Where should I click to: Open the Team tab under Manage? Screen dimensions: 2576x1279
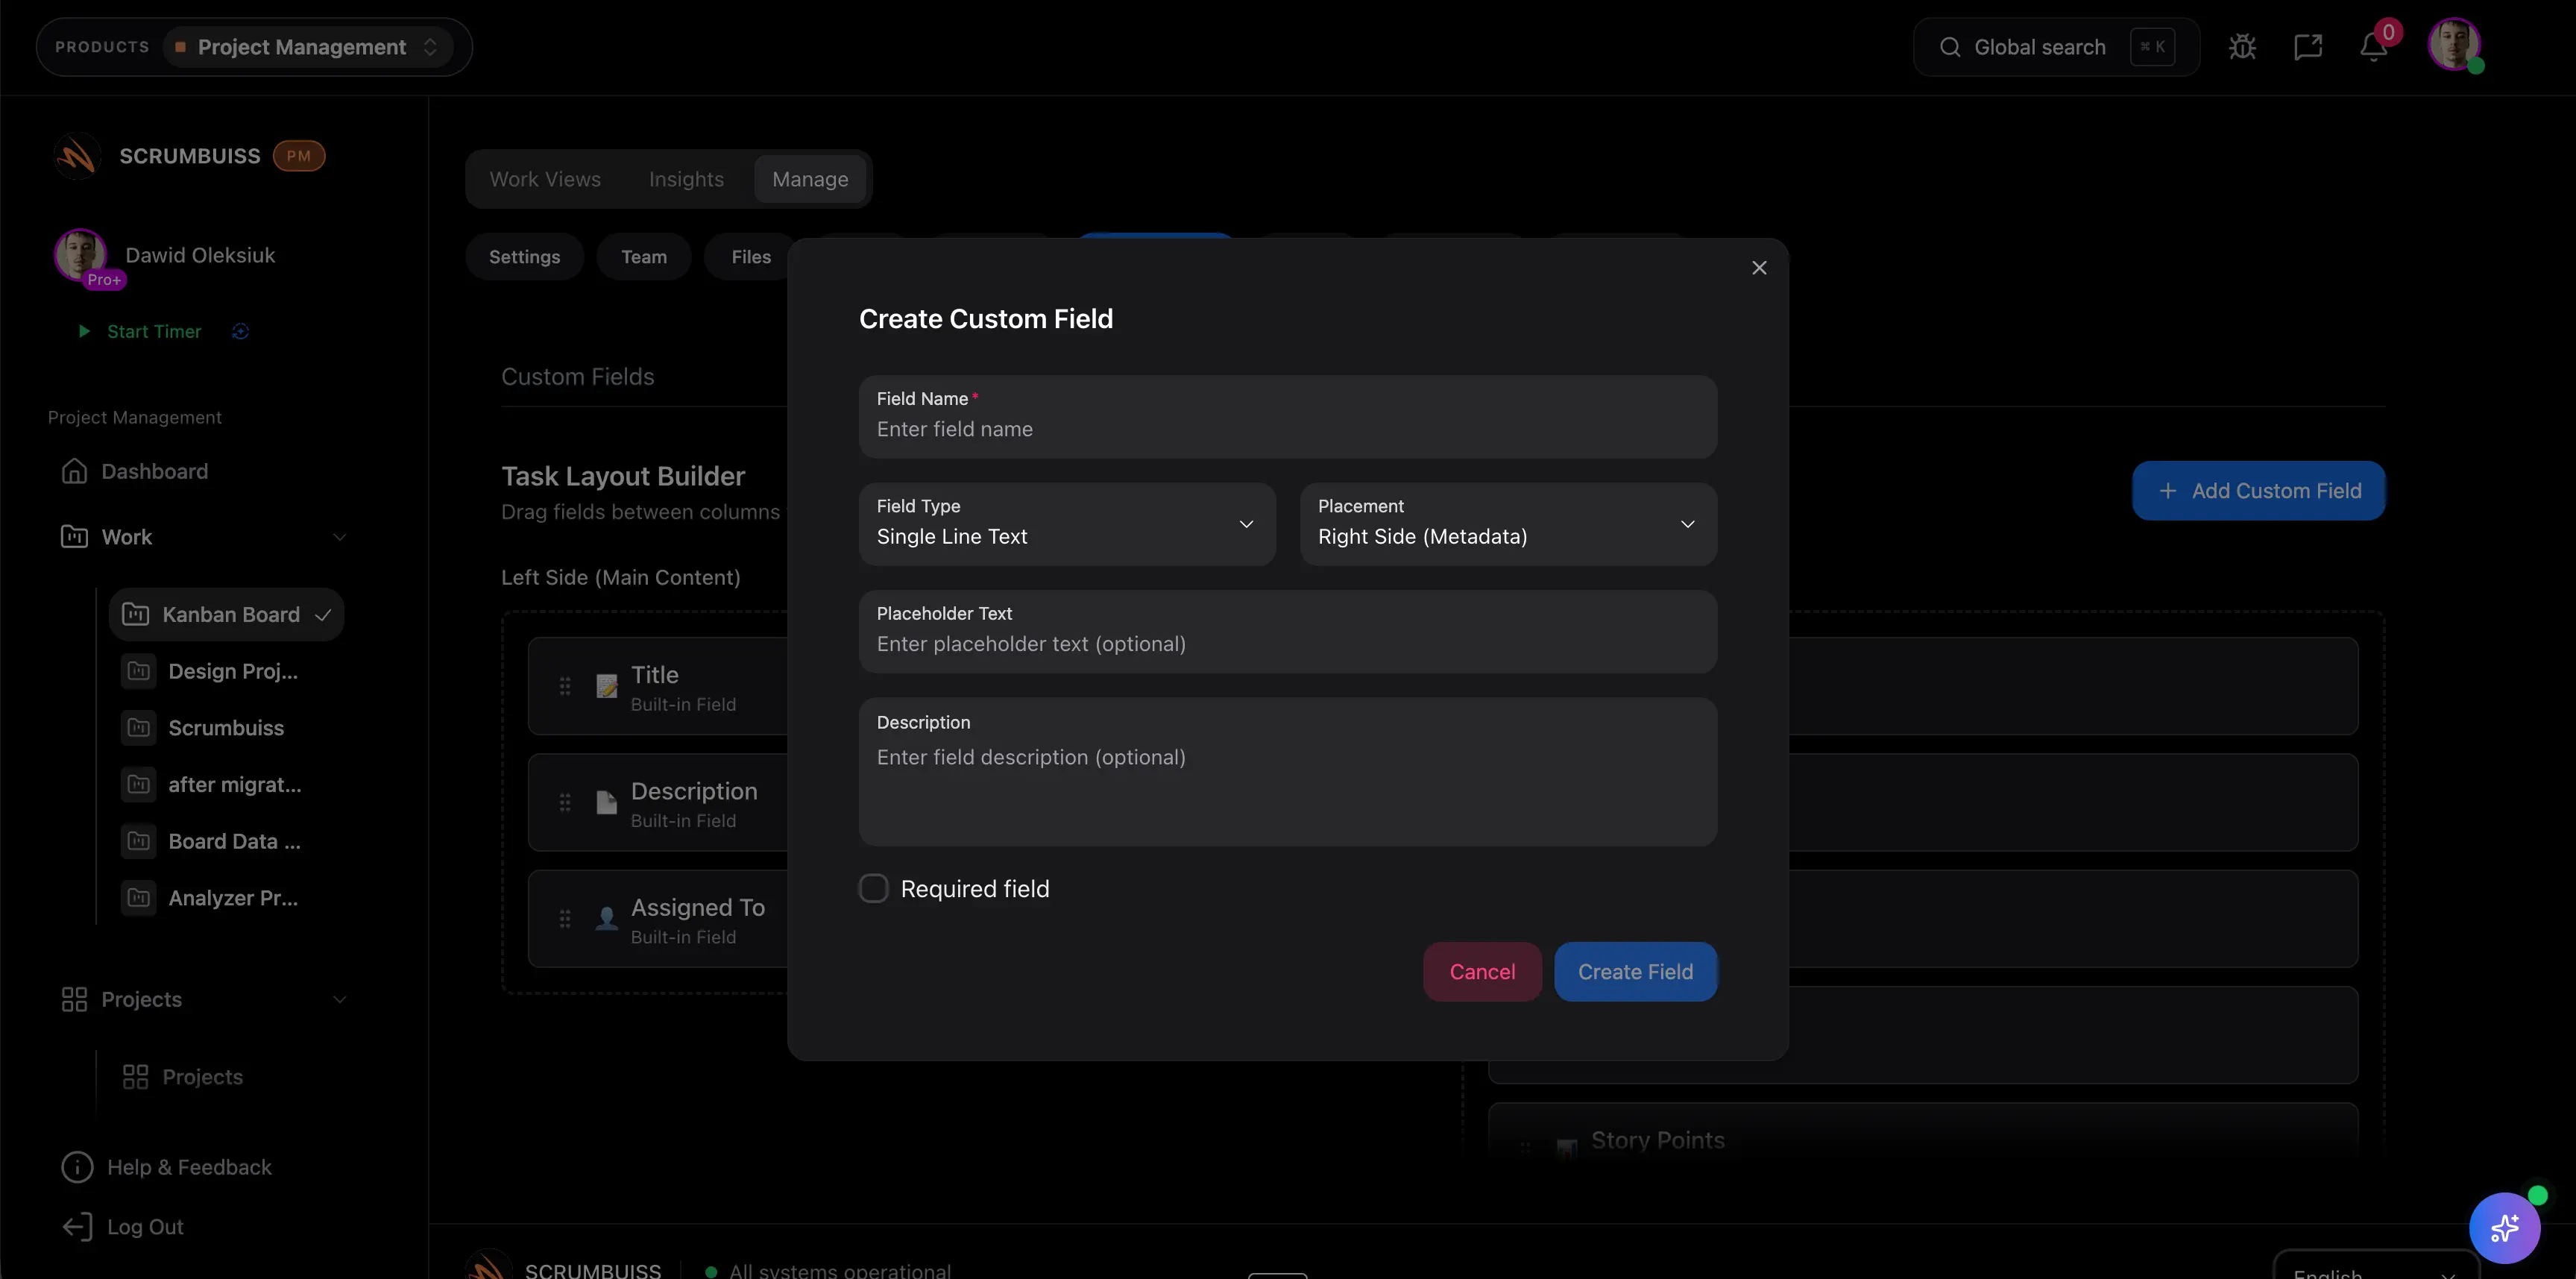[643, 256]
